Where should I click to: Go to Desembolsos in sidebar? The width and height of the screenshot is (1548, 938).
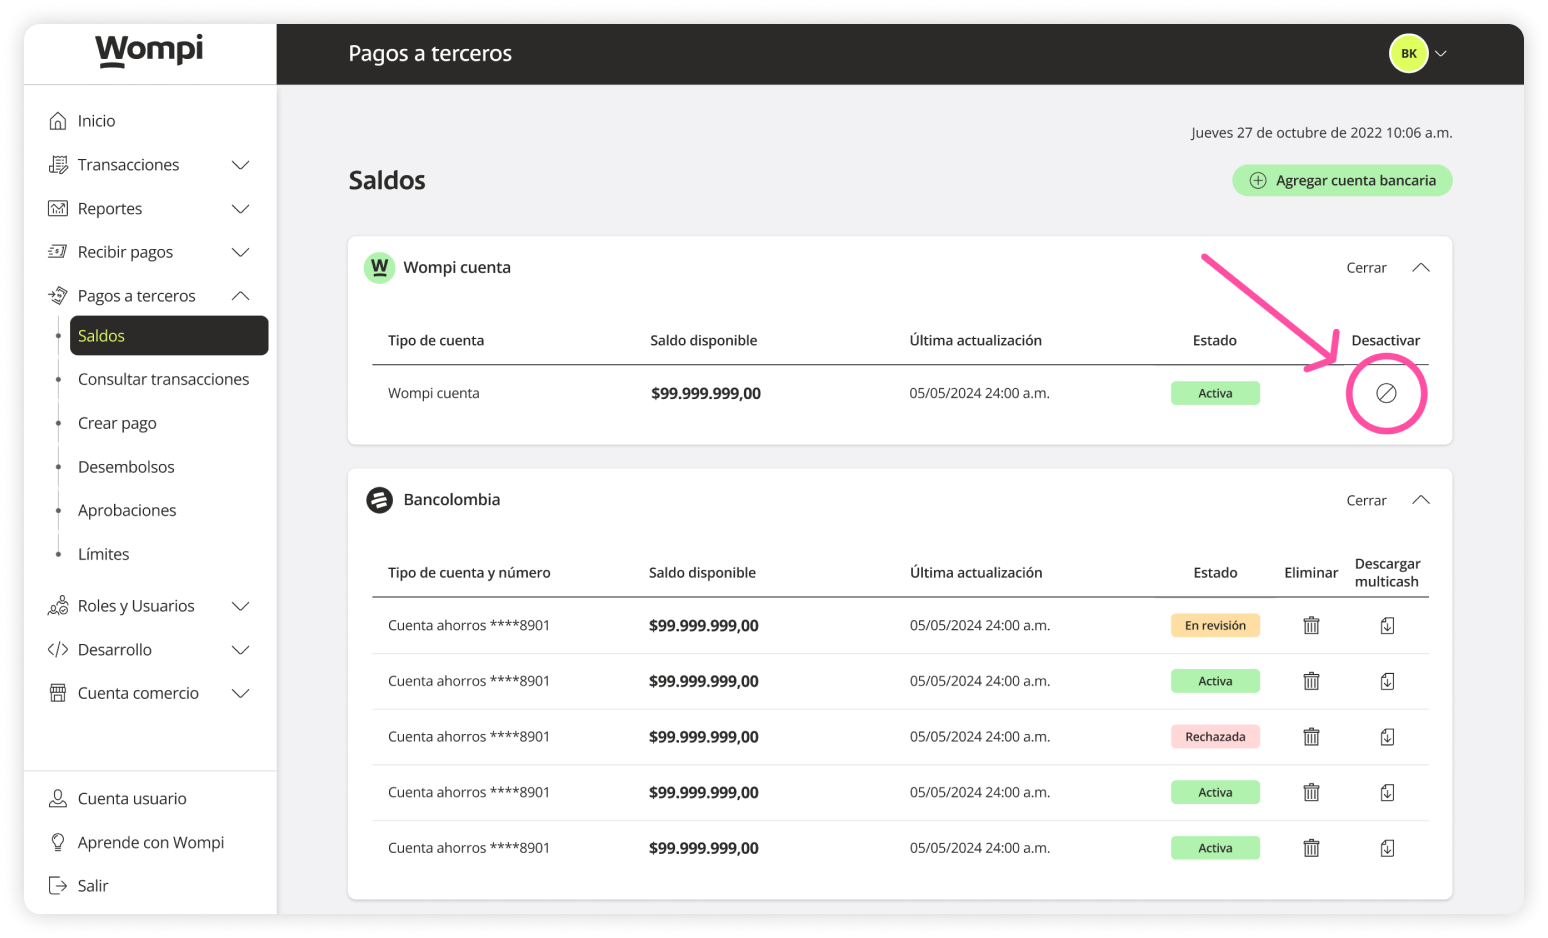(x=126, y=467)
